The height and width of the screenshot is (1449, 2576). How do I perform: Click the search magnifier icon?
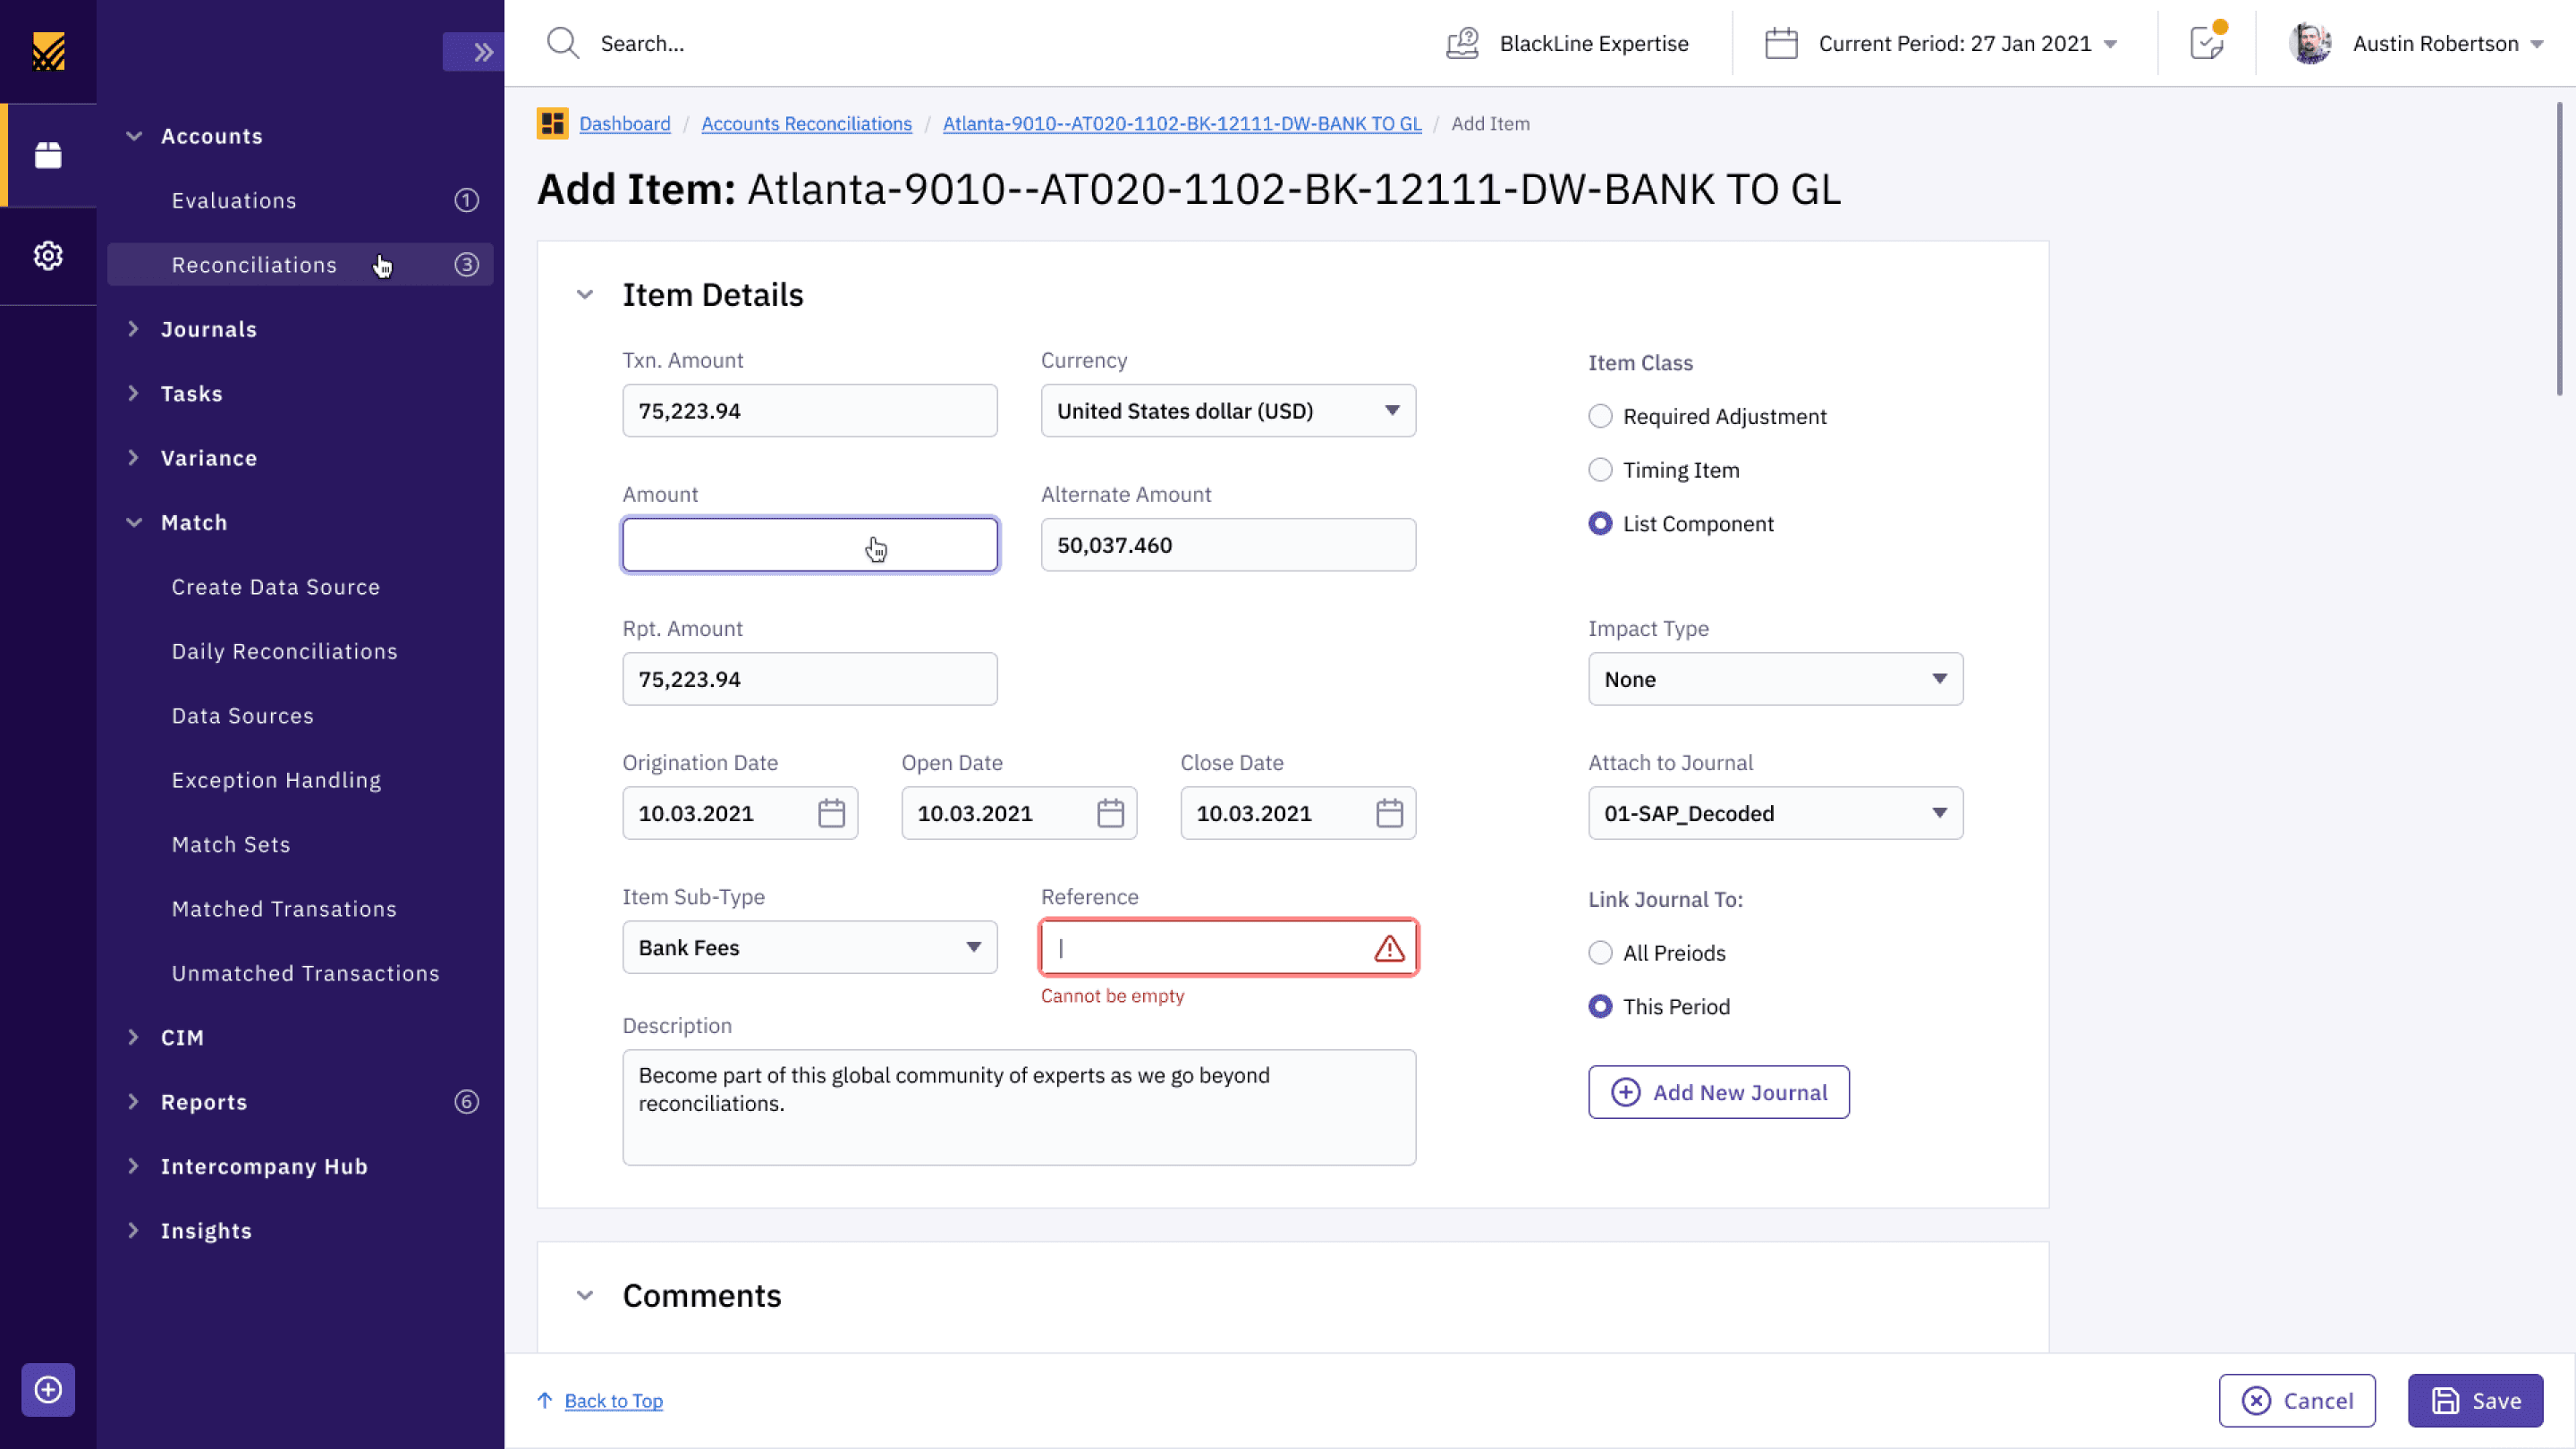[563, 43]
